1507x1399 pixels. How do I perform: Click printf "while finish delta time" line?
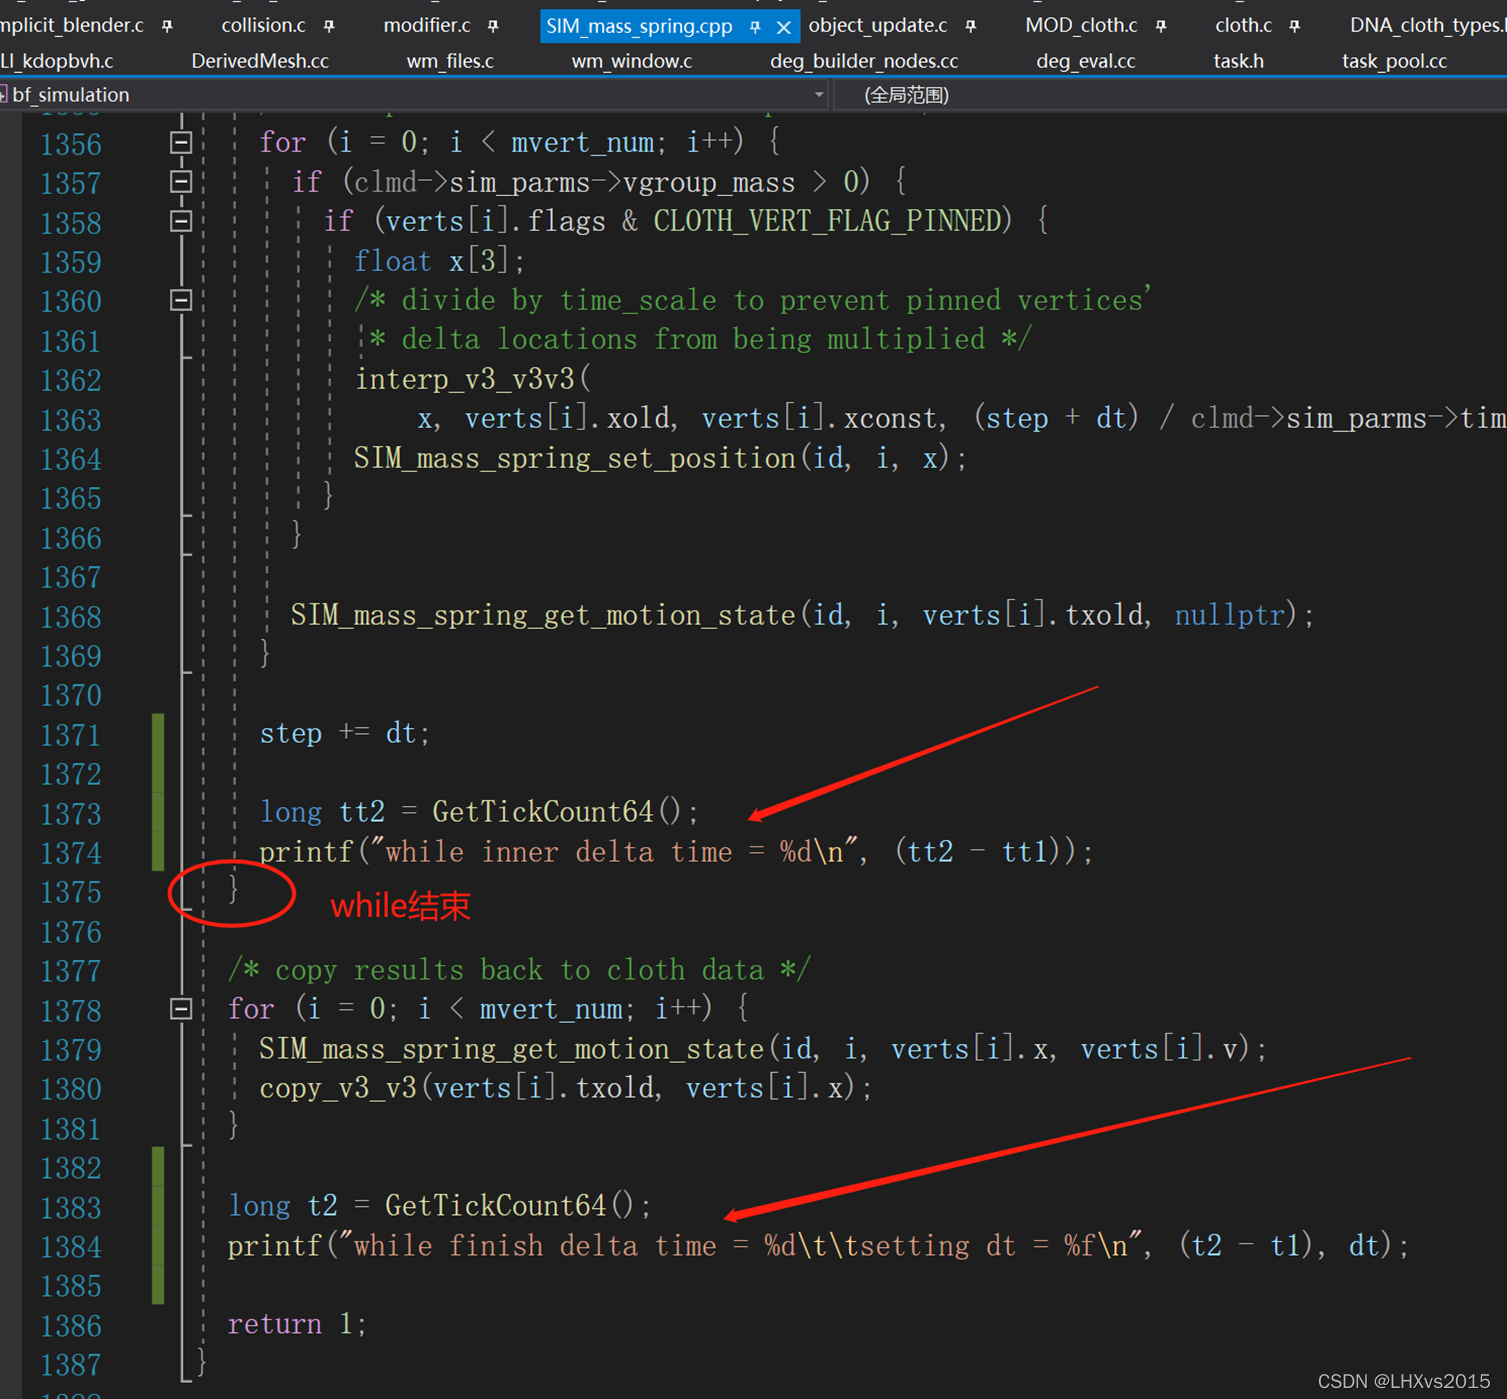818,1246
